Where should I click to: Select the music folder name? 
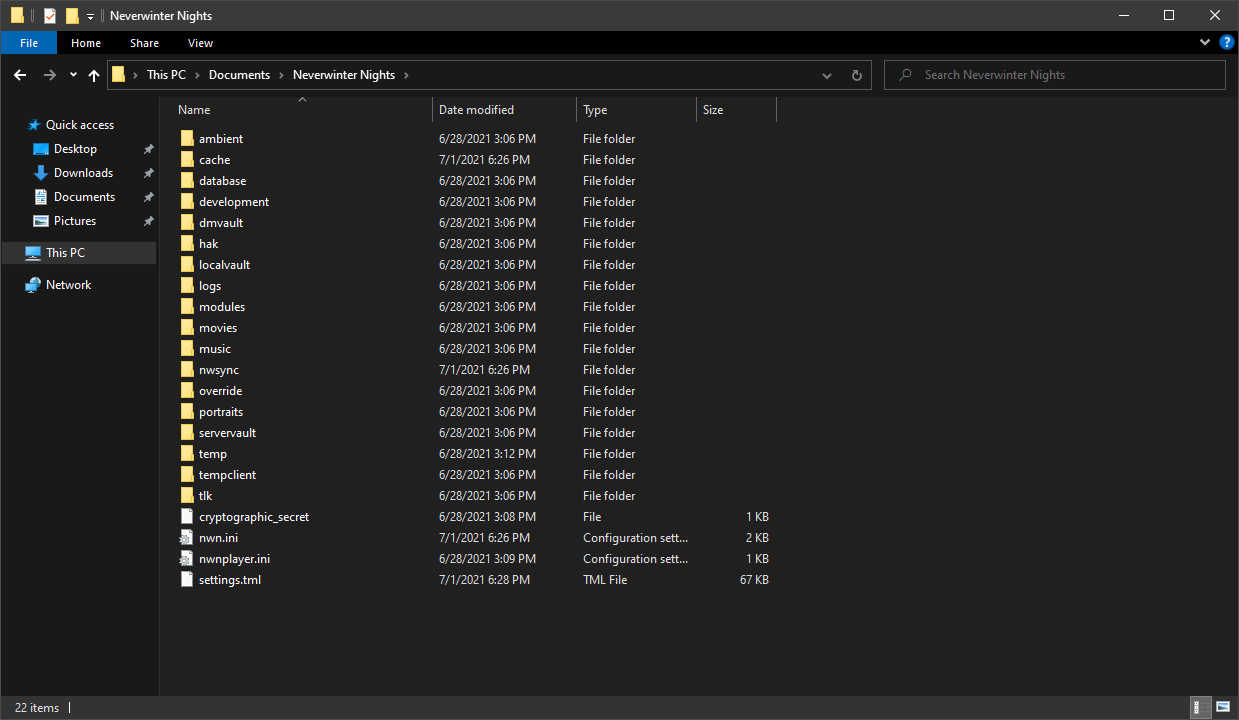pos(215,349)
